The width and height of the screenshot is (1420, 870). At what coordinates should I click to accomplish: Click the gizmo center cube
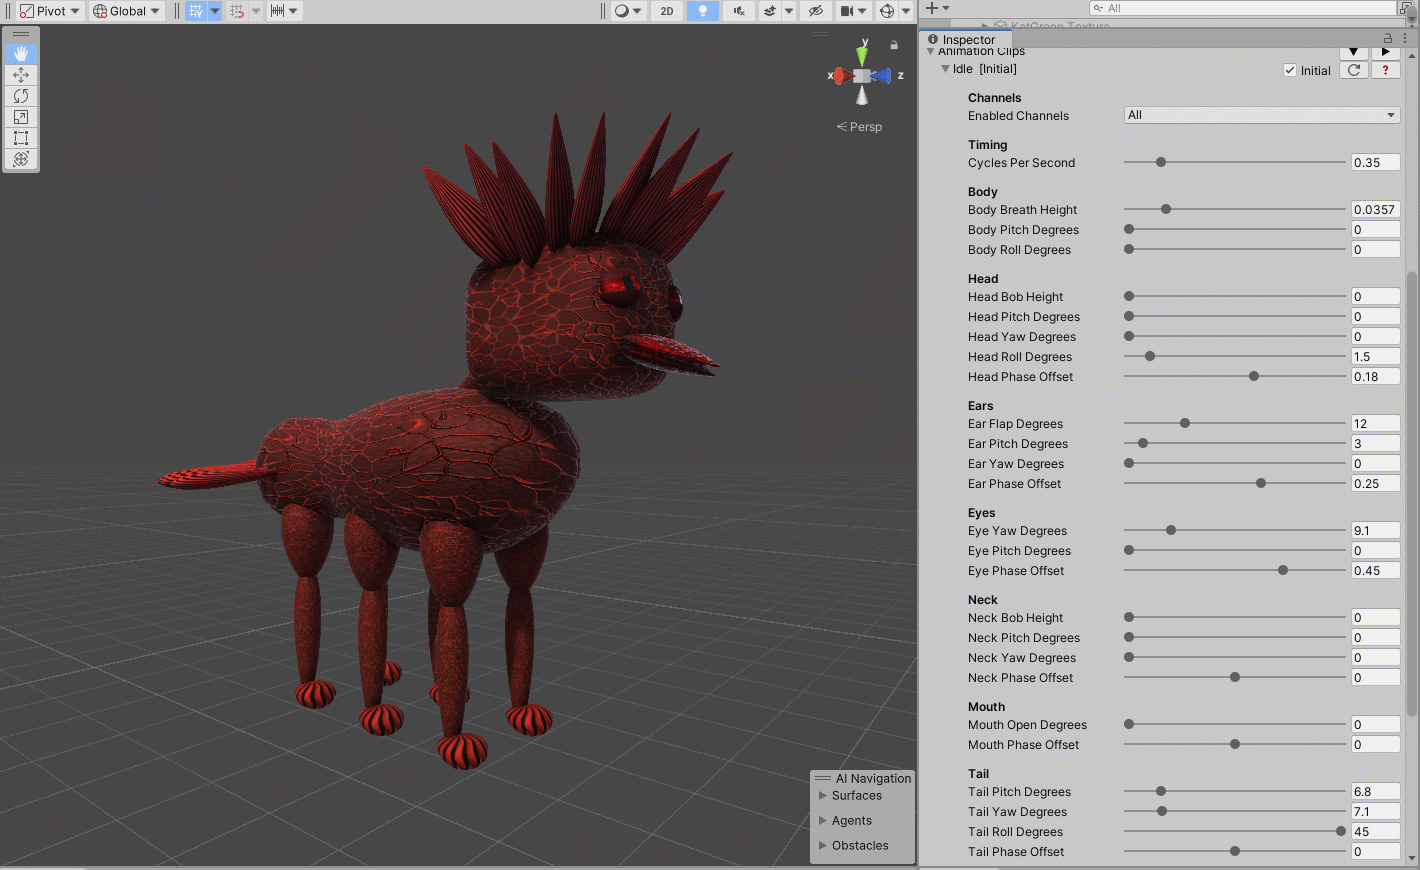click(x=862, y=76)
